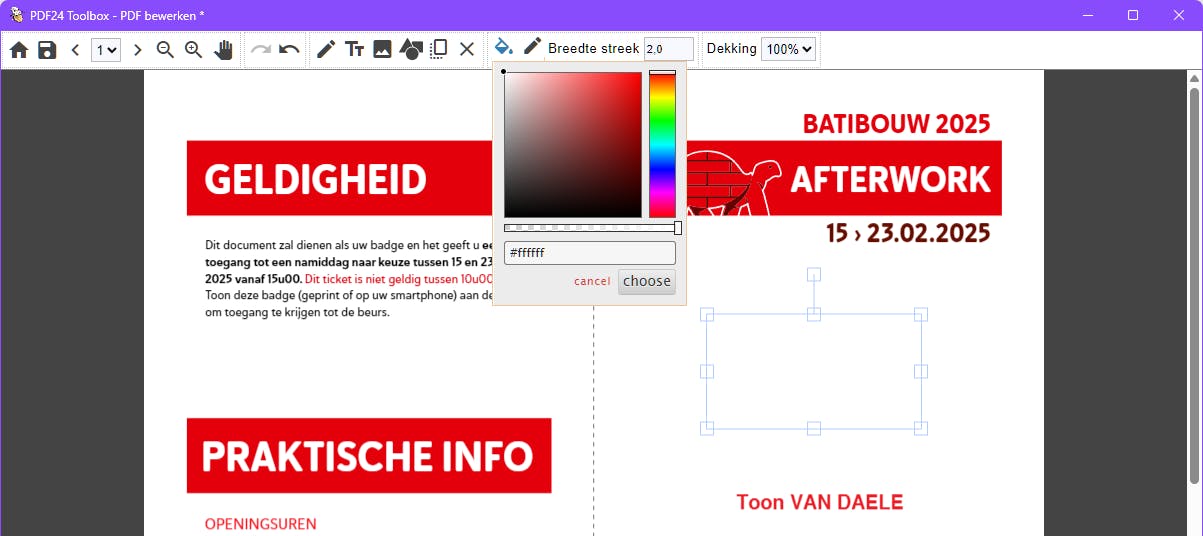Activate the hand pan tool
This screenshot has width=1203, height=536.
click(x=224, y=50)
